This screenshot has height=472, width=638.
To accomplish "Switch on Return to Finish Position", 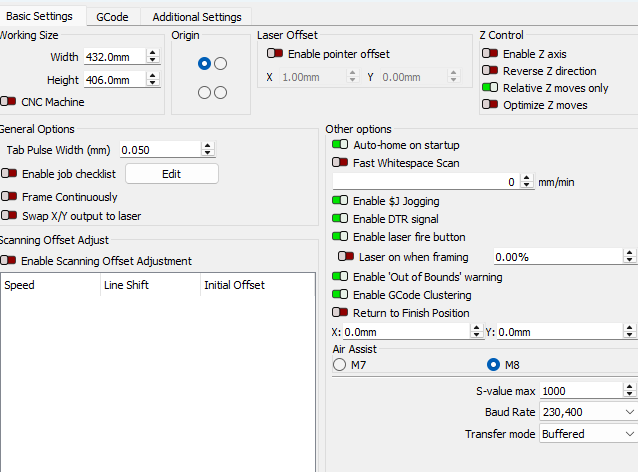I will pyautogui.click(x=340, y=312).
